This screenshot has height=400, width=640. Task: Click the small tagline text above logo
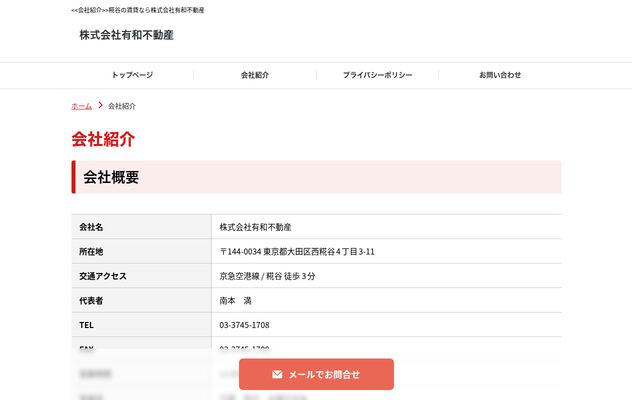tap(138, 10)
